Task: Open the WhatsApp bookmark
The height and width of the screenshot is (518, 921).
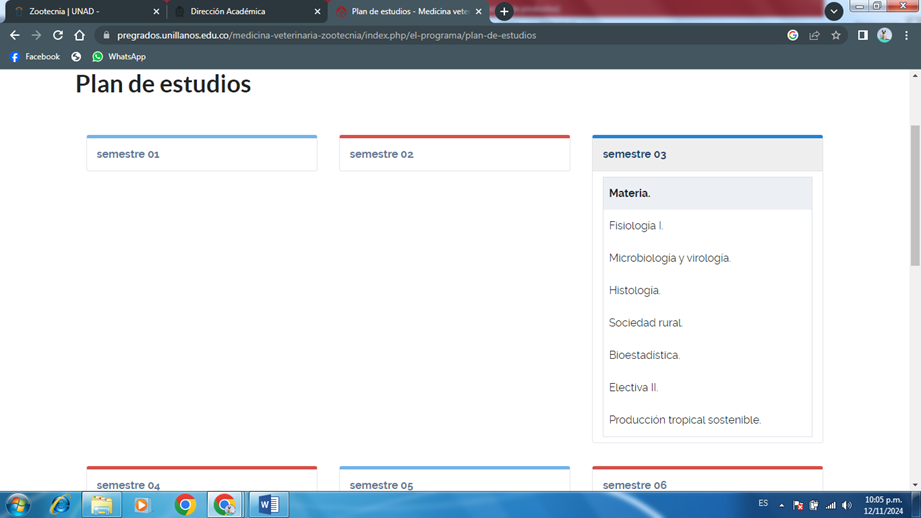Action: point(118,57)
